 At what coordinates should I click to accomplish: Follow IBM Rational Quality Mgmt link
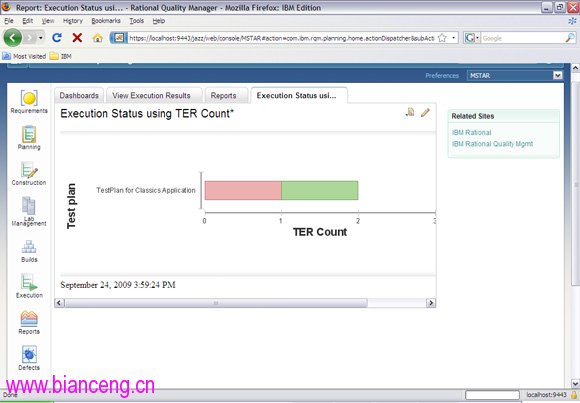pos(492,144)
